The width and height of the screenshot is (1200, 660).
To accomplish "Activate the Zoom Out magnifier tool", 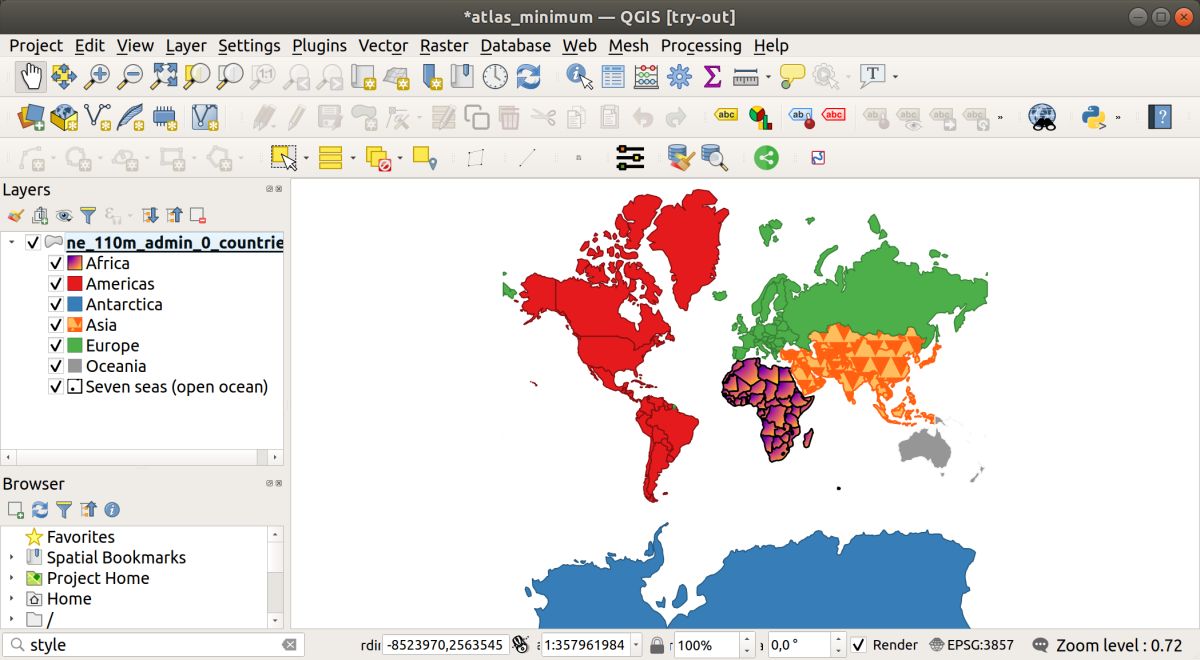I will [x=130, y=75].
